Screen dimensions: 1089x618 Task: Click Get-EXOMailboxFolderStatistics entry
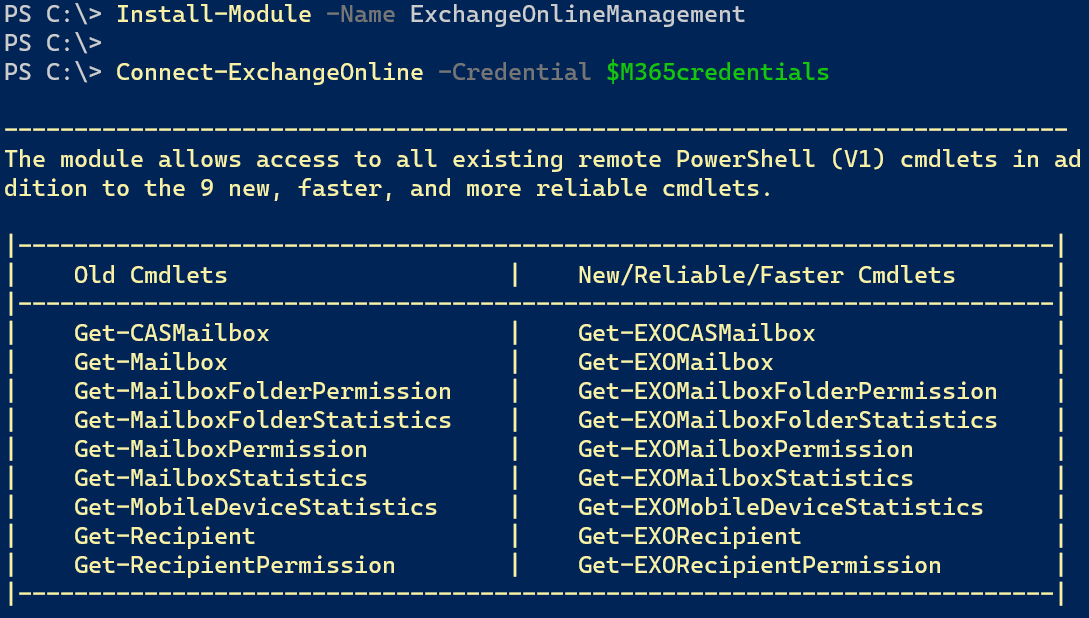(788, 420)
